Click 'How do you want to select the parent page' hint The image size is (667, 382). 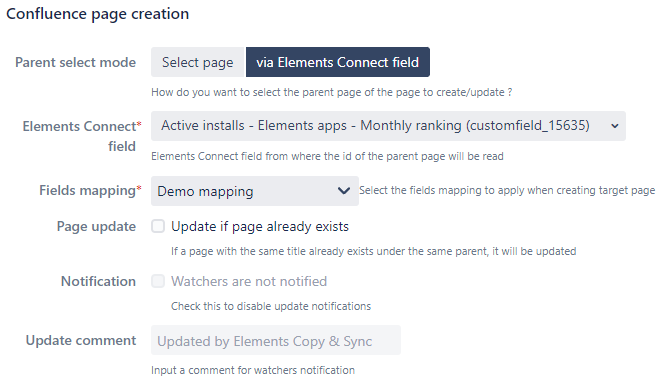pos(331,92)
